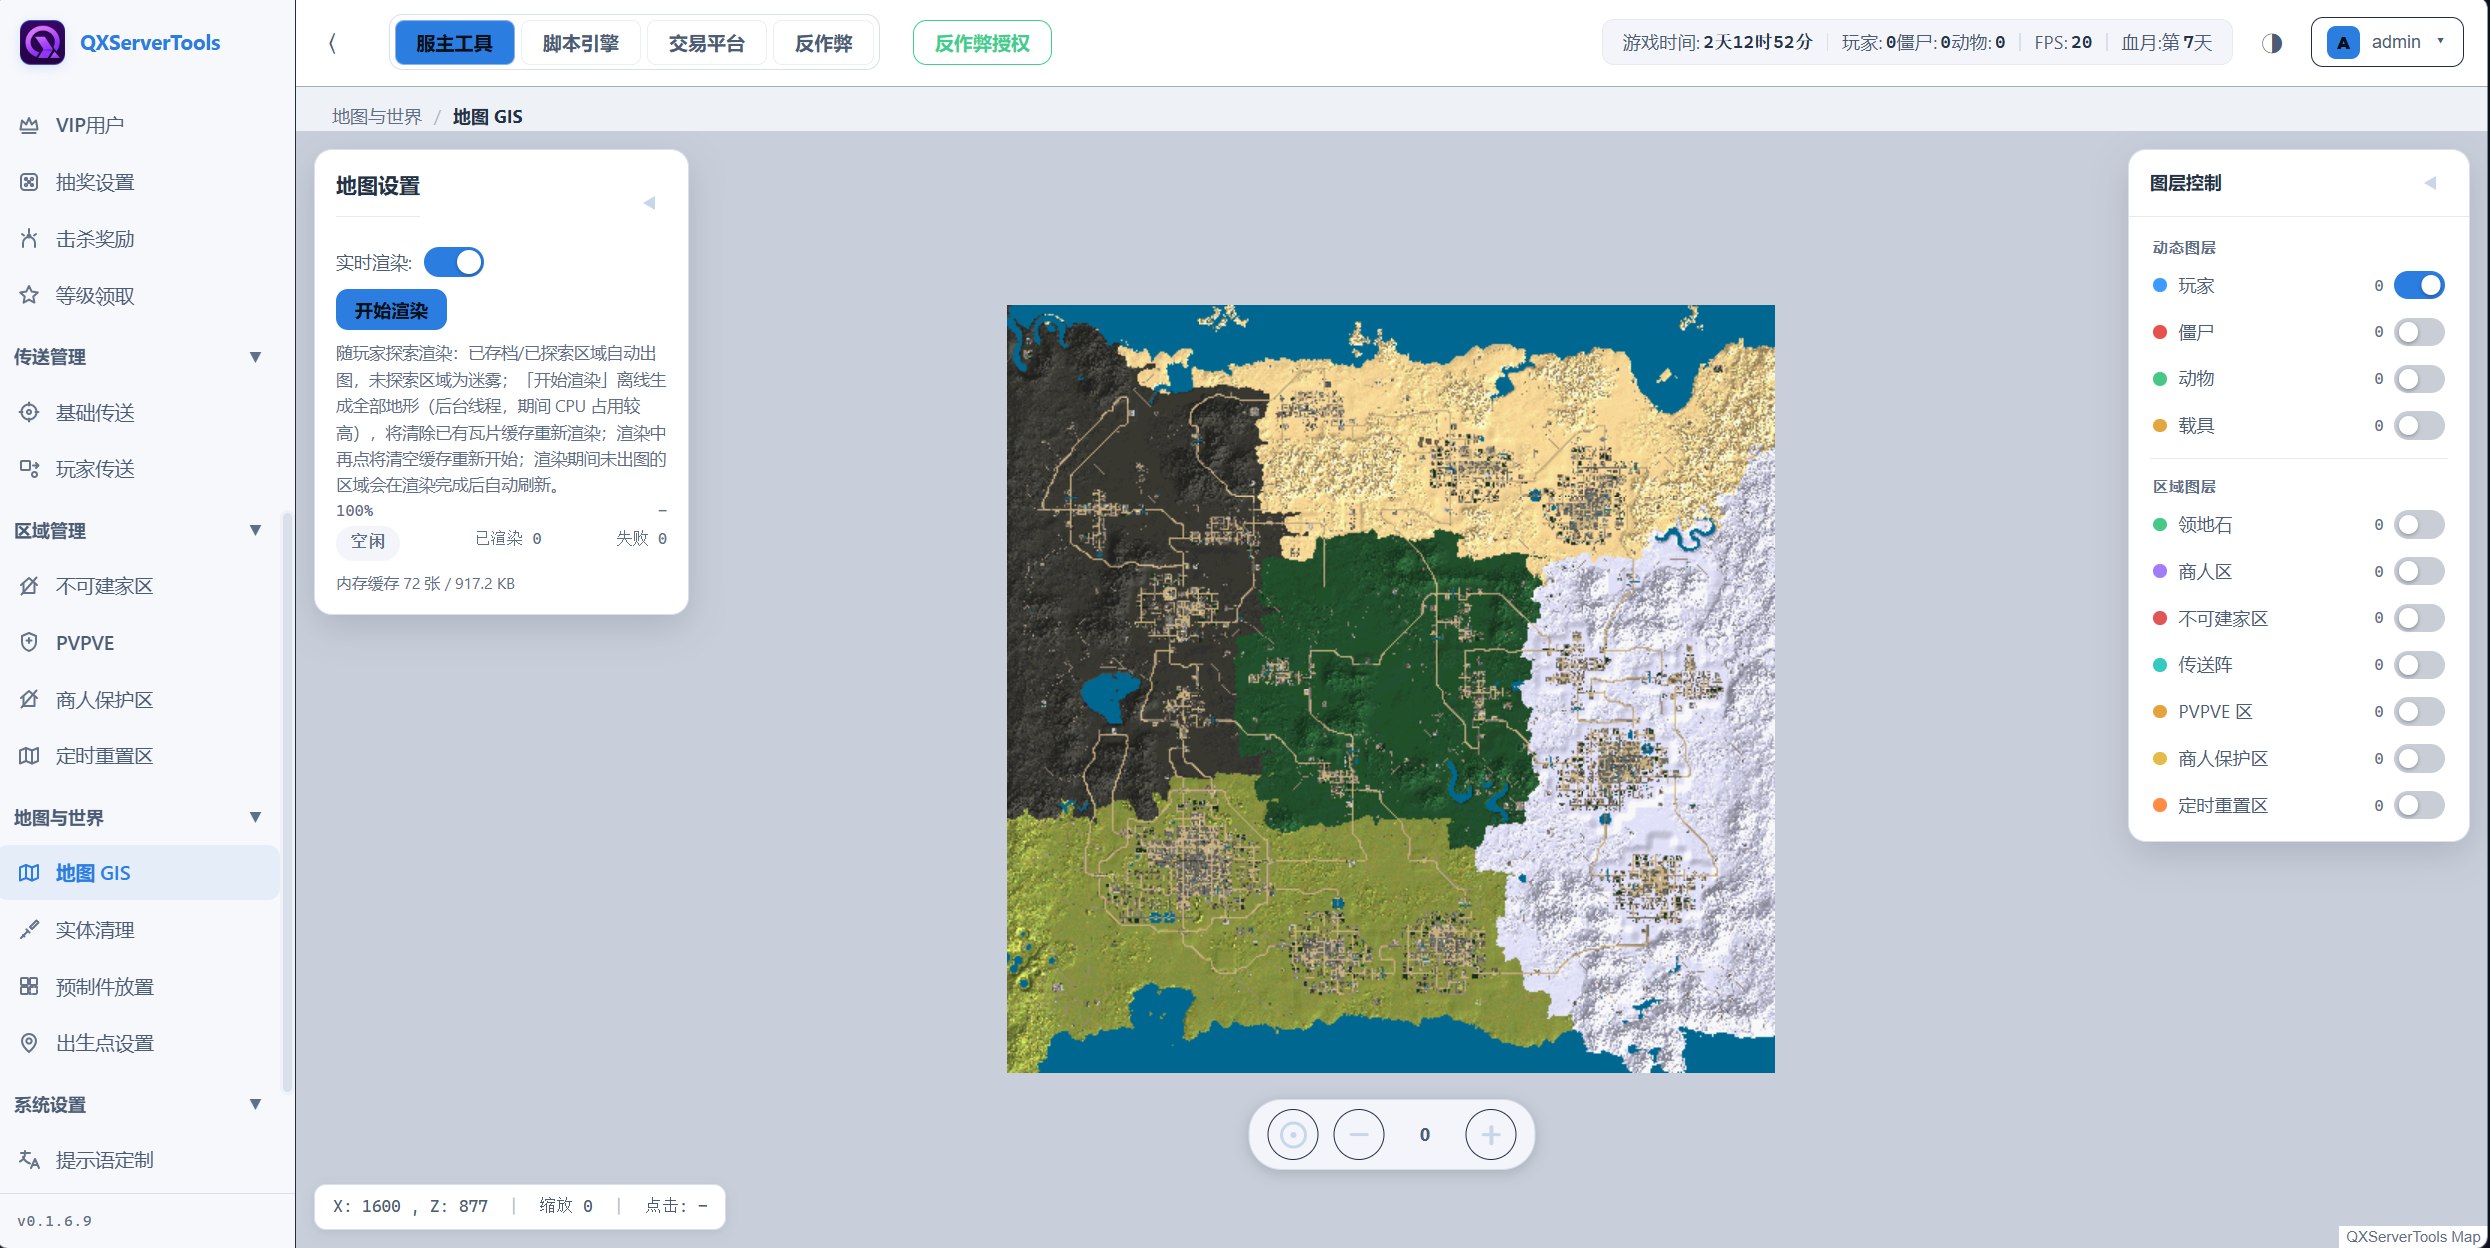Click the rendered world map image
The height and width of the screenshot is (1248, 2490).
coord(1390,689)
